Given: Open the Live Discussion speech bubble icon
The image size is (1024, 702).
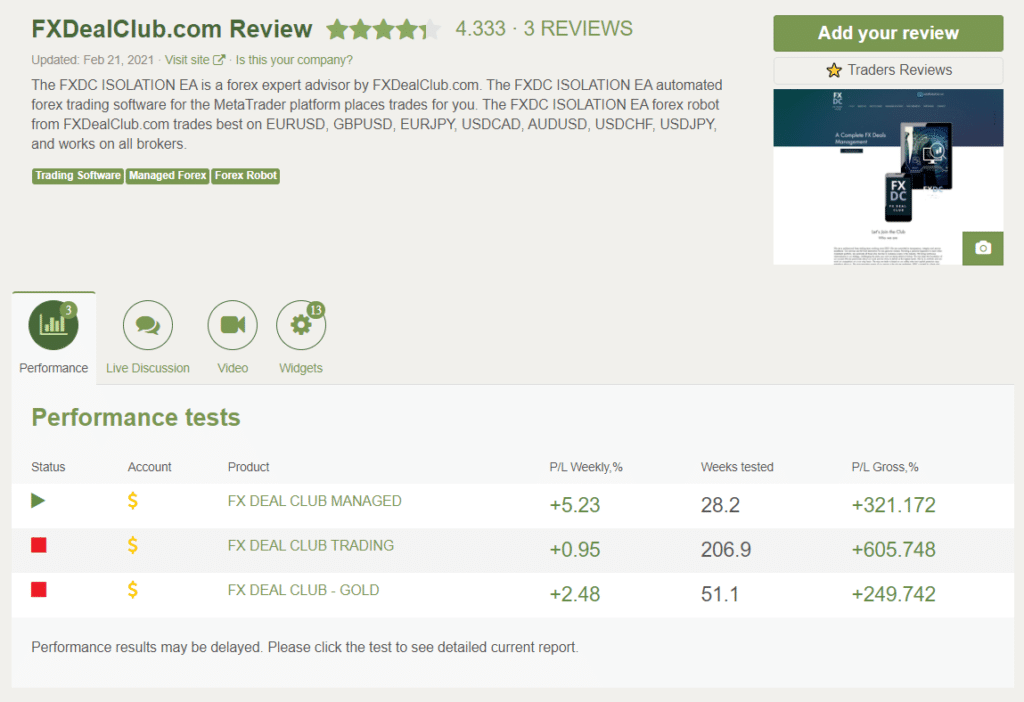Looking at the screenshot, I should (x=147, y=324).
